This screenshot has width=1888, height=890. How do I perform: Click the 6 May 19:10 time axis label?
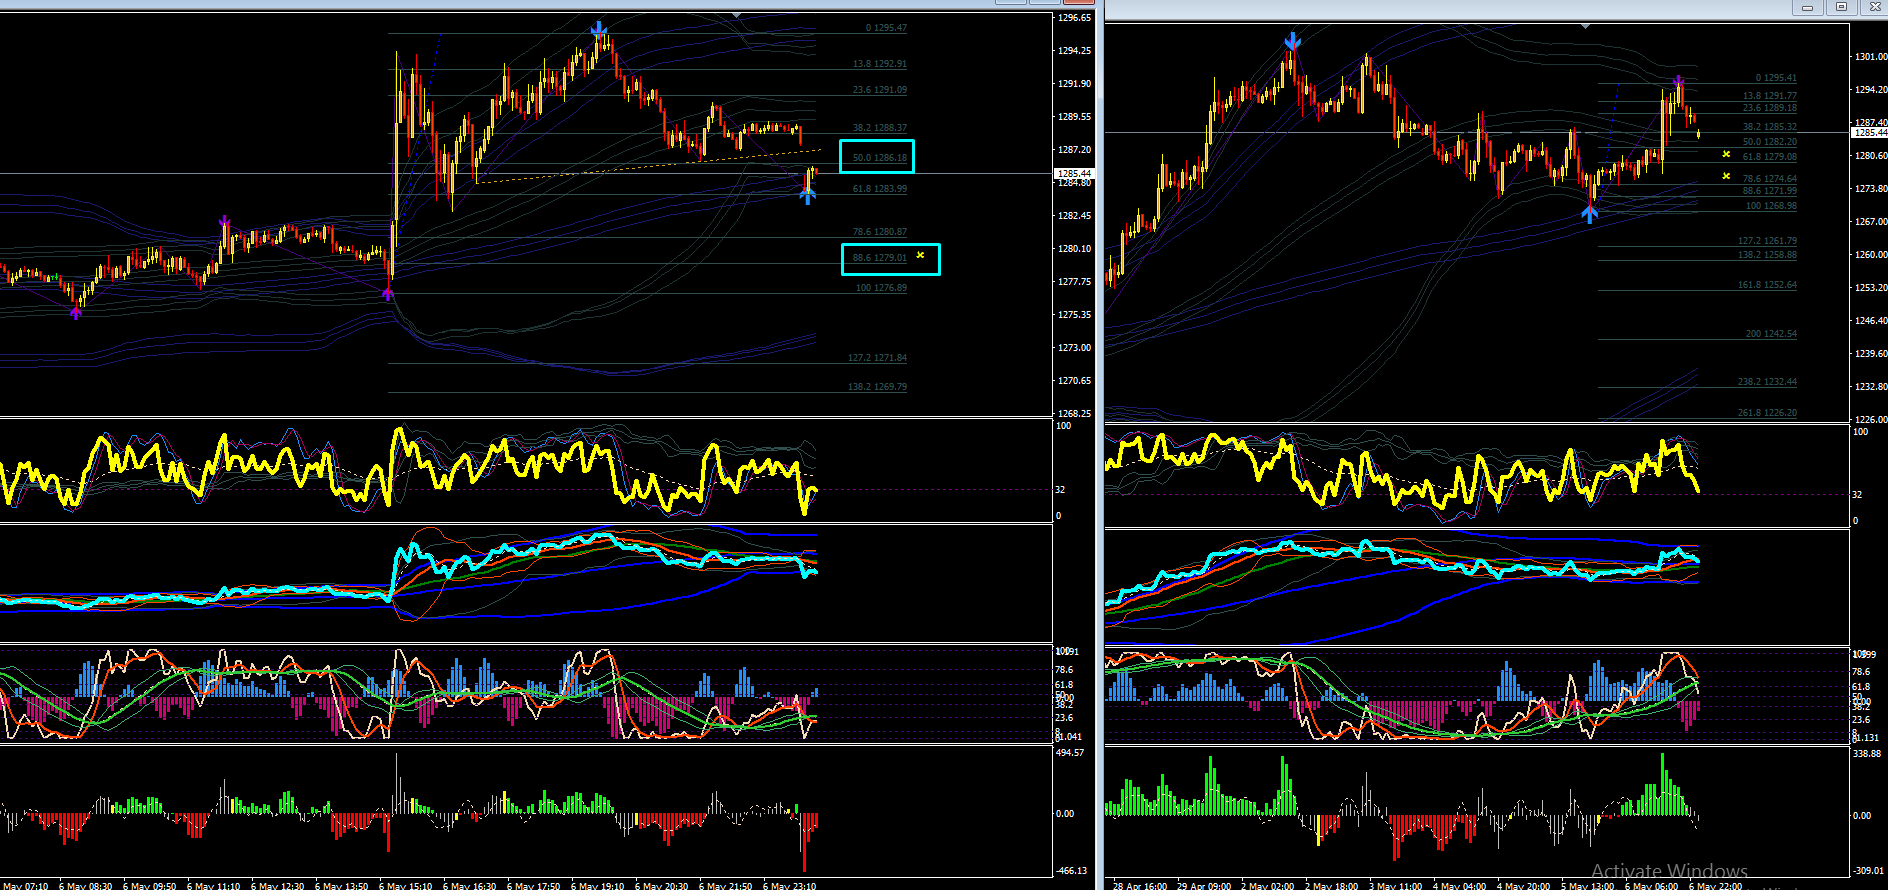pyautogui.click(x=597, y=885)
